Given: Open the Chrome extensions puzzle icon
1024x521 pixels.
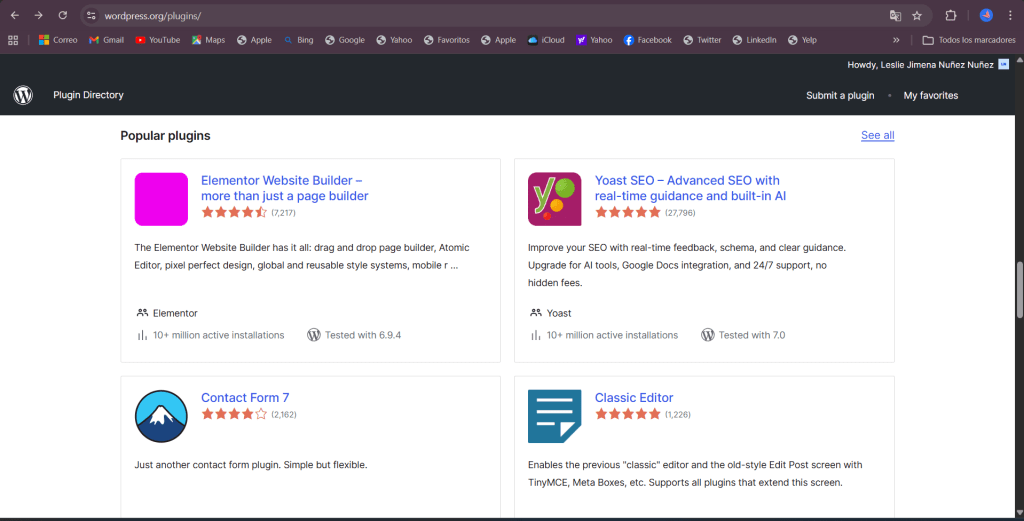Looking at the screenshot, I should click(951, 16).
